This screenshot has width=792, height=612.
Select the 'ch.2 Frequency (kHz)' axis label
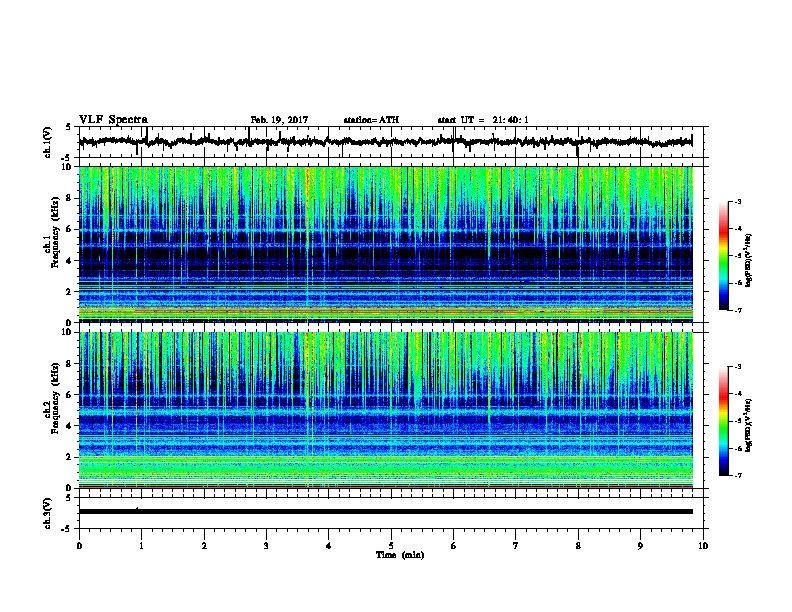pyautogui.click(x=52, y=398)
